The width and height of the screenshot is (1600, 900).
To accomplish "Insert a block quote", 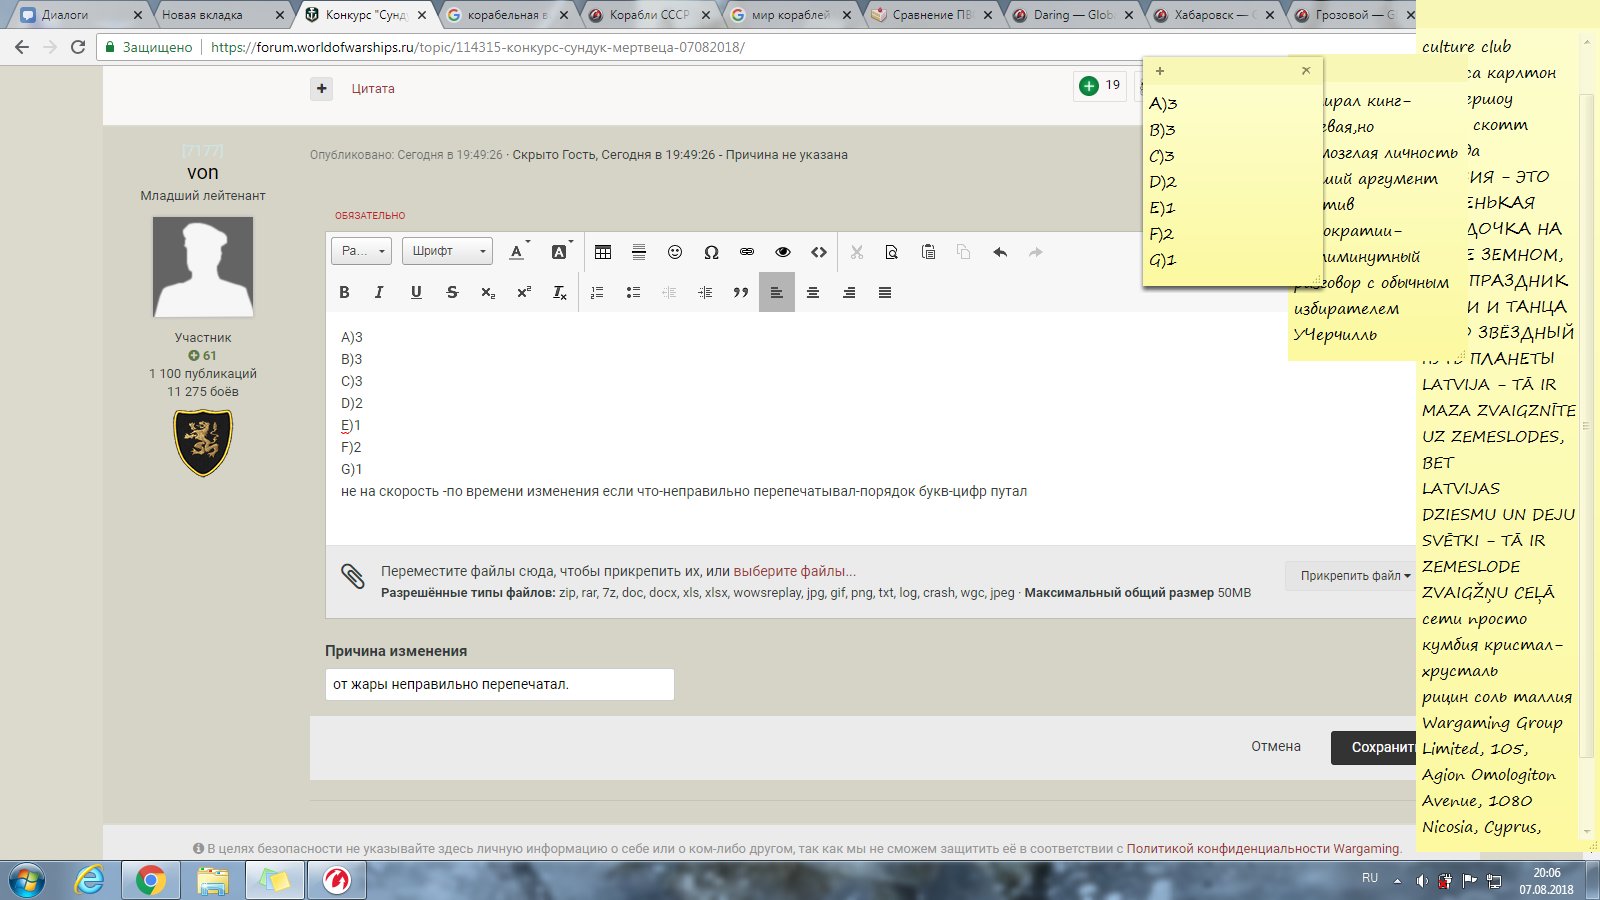I will pyautogui.click(x=741, y=292).
